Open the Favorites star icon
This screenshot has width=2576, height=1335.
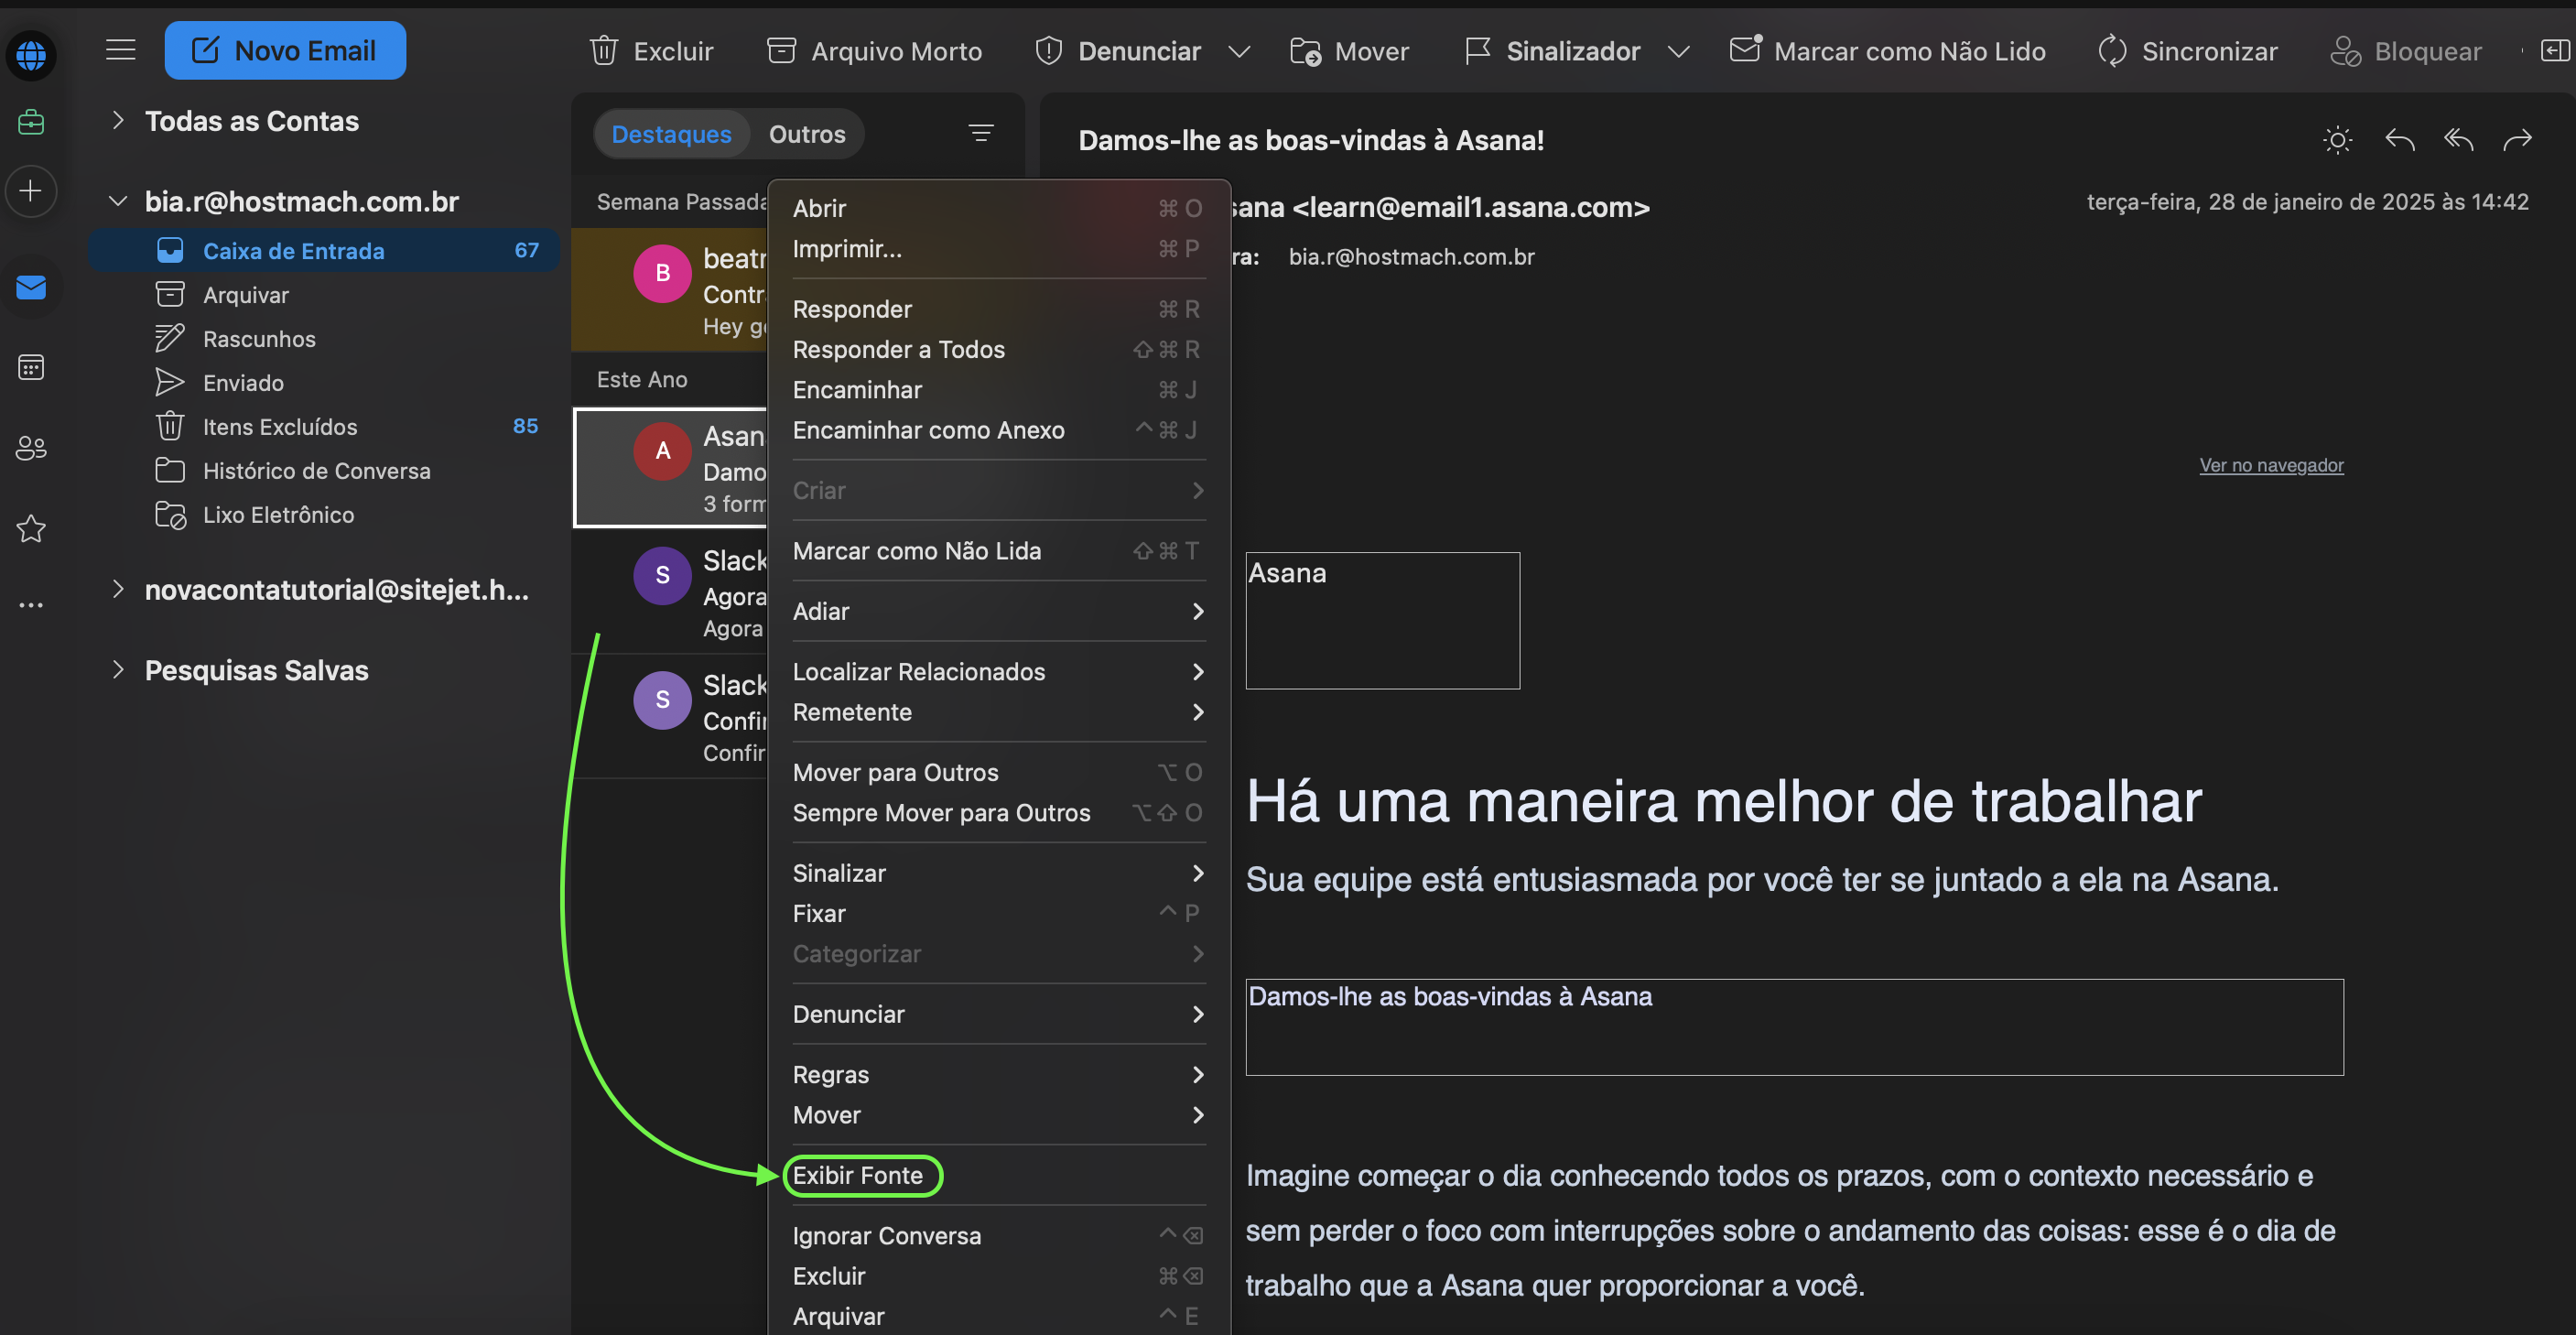tap(31, 528)
